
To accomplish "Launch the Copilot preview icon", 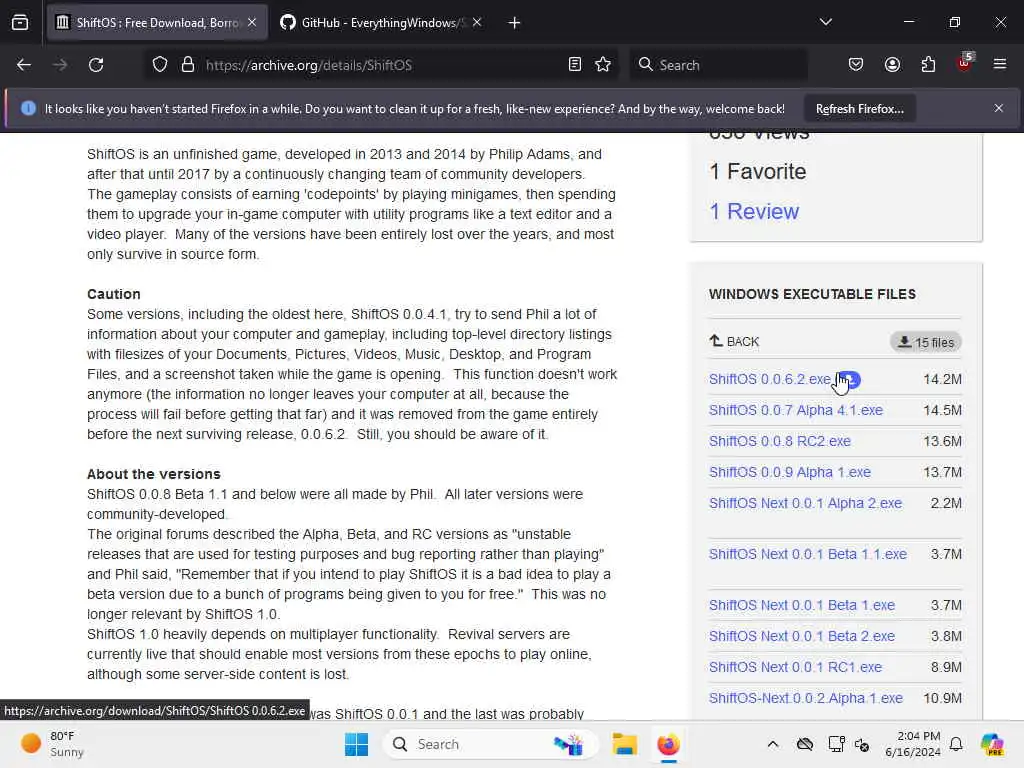I will click(992, 744).
